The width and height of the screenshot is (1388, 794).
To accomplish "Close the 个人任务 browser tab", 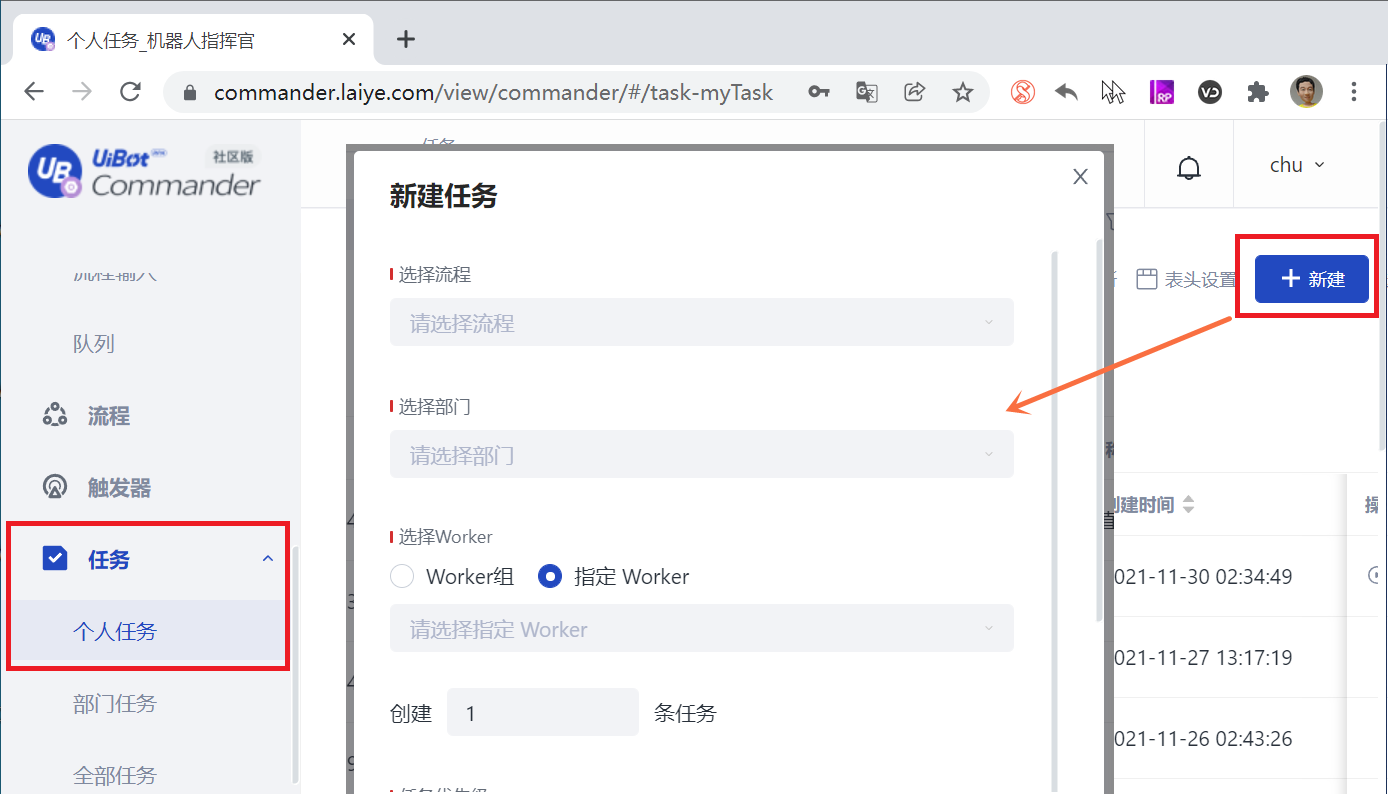I will pos(349,39).
